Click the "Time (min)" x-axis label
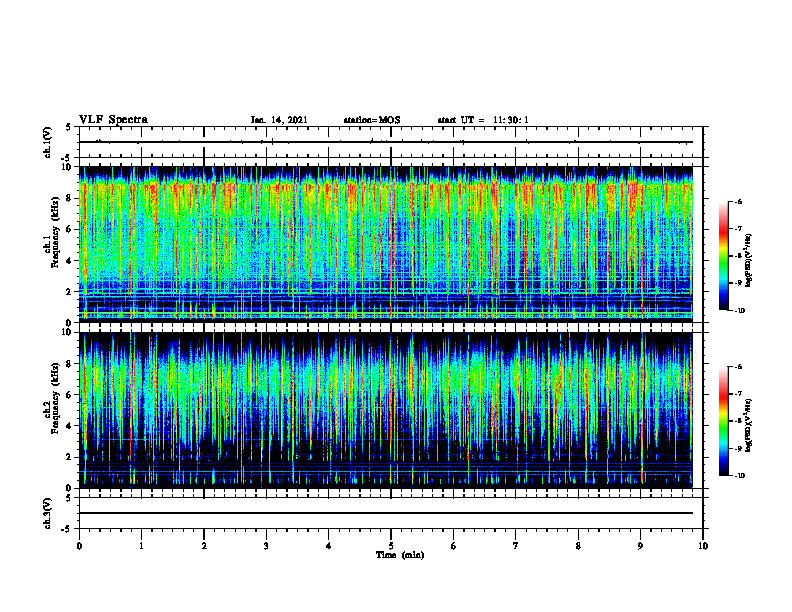Viewport: 792px width, 612px height. [x=400, y=555]
